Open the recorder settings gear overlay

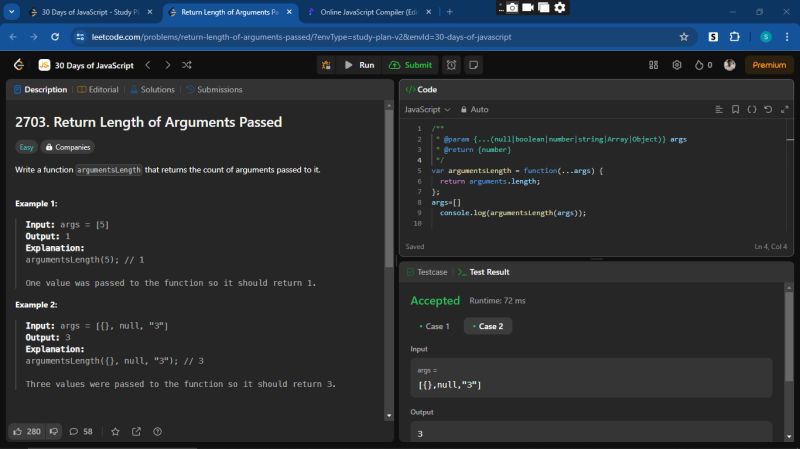[x=560, y=7]
